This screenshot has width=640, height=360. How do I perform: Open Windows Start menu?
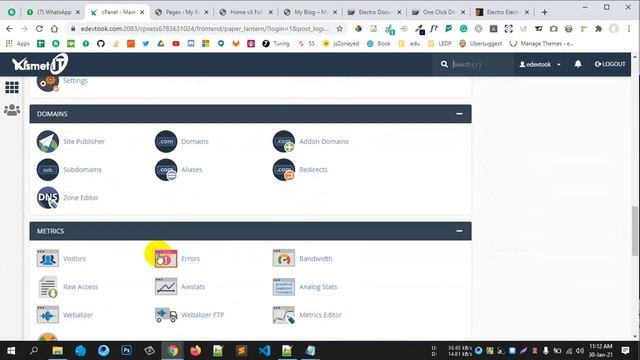click(11, 351)
